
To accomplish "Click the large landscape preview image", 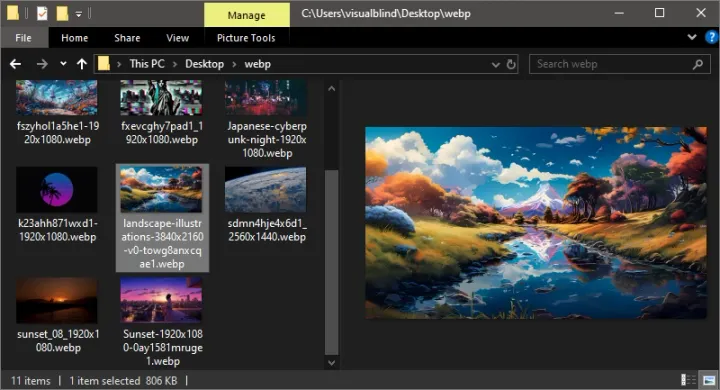I will 536,223.
